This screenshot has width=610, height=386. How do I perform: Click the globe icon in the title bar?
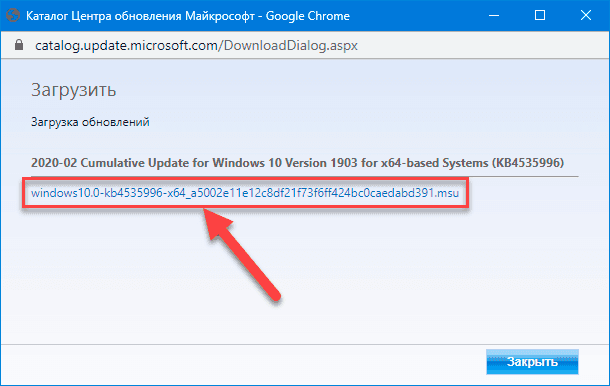[13, 16]
